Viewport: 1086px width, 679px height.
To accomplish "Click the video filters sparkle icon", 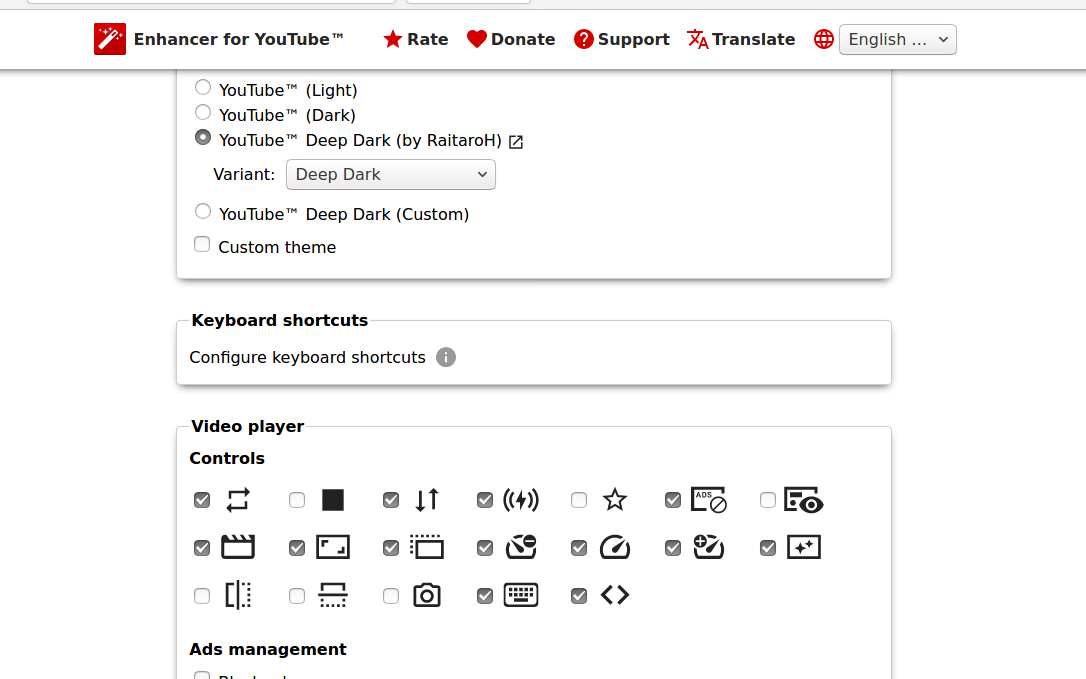I will click(803, 547).
